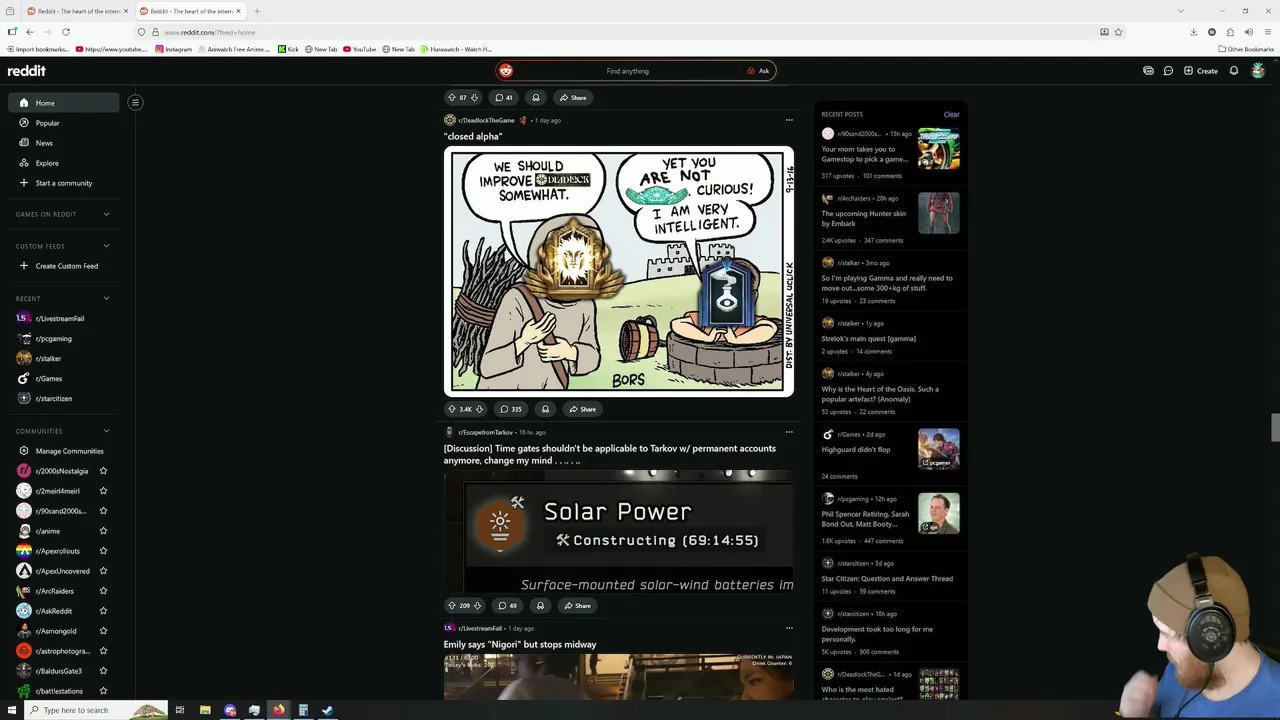Upvote the top post showing 87
The image size is (1280, 720).
[x=452, y=98]
